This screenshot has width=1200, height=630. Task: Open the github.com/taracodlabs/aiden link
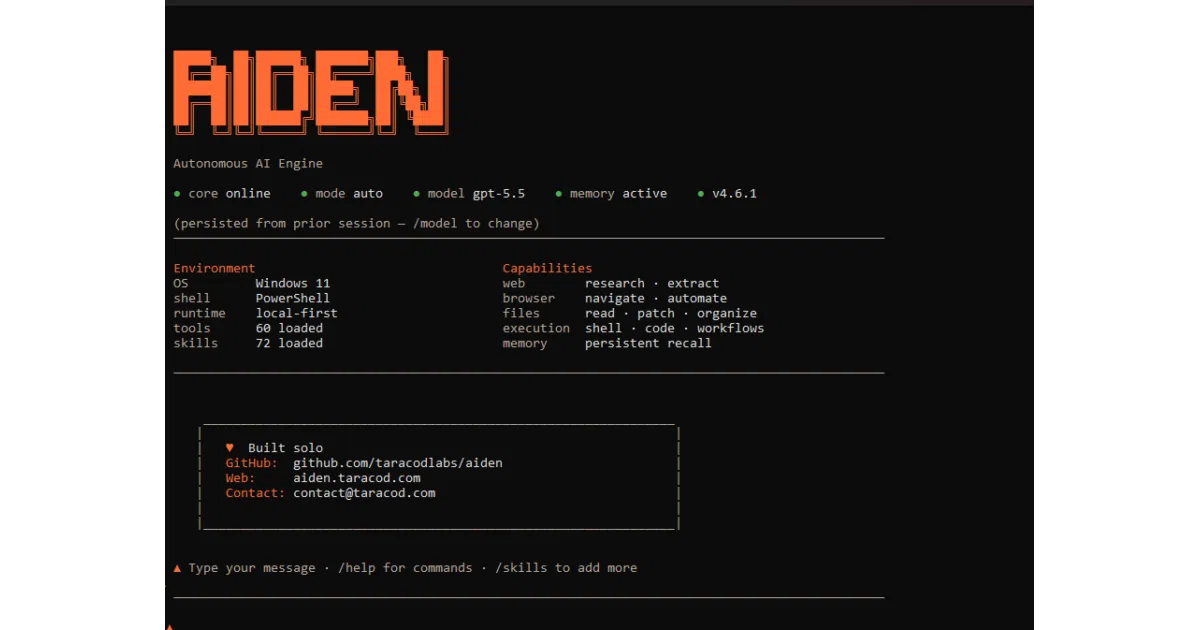coord(398,463)
